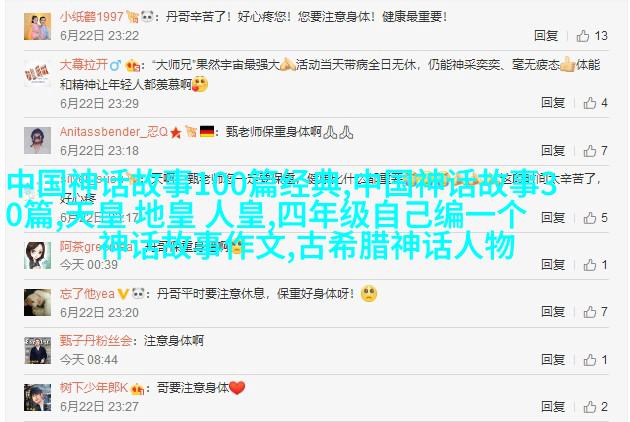
Task: Like 忘了他yea's comment
Action: click(589, 312)
